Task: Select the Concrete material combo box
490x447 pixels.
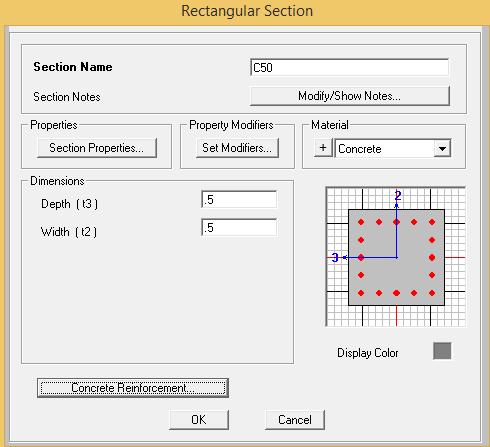Action: click(393, 148)
